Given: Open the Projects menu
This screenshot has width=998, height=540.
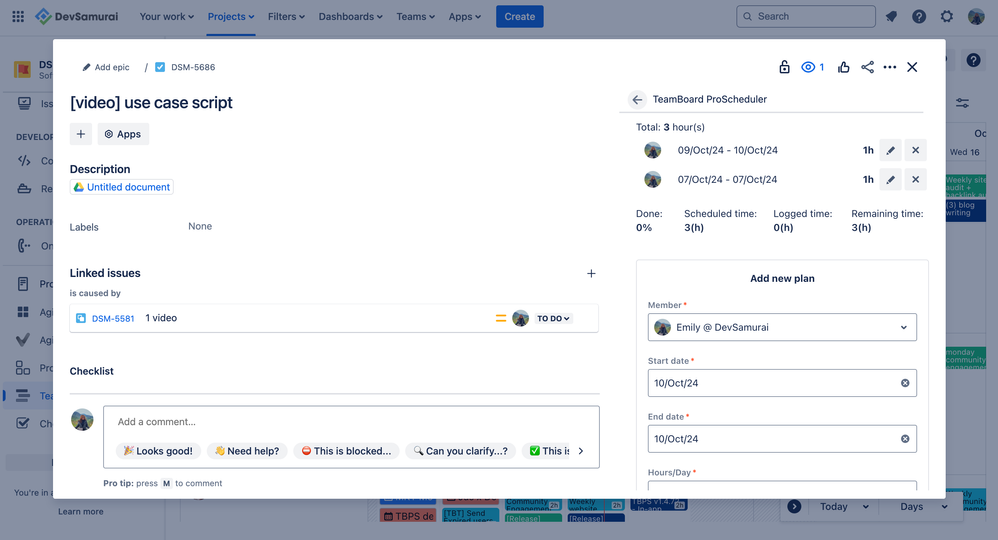Looking at the screenshot, I should [x=230, y=17].
